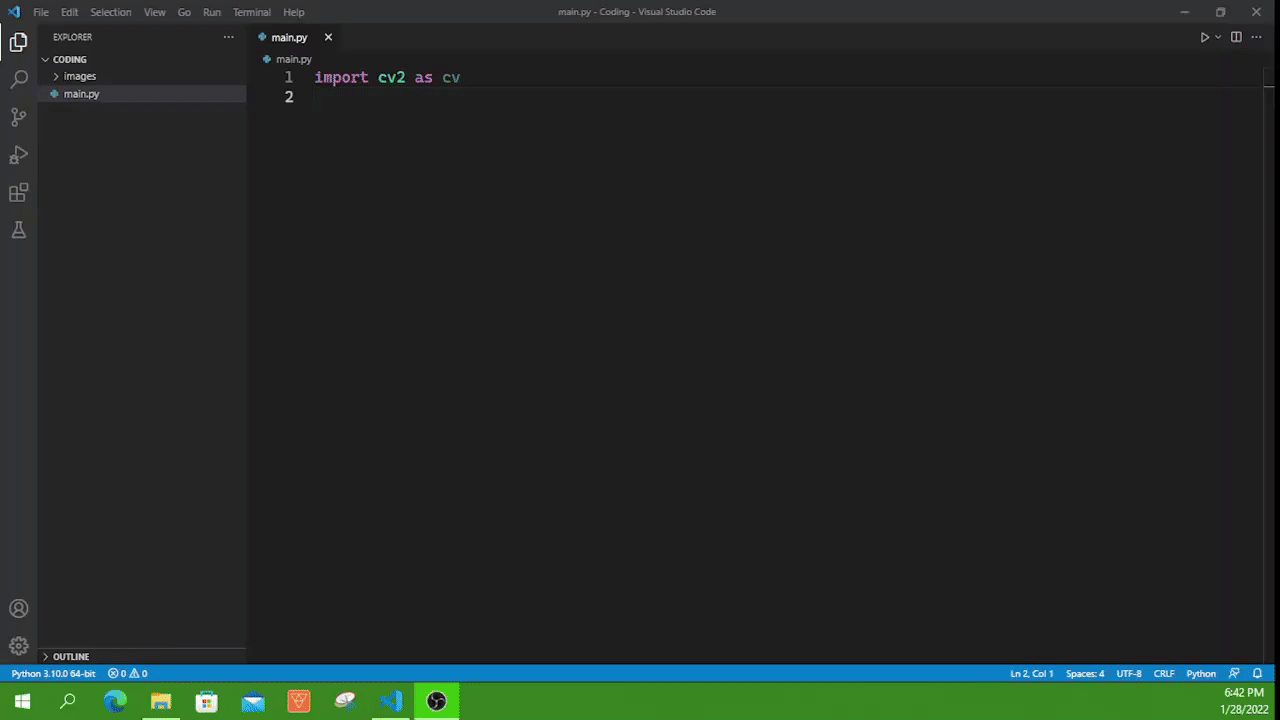Screen dimensions: 1280x720
Task: Open the Testing flask icon
Action: pos(18,230)
